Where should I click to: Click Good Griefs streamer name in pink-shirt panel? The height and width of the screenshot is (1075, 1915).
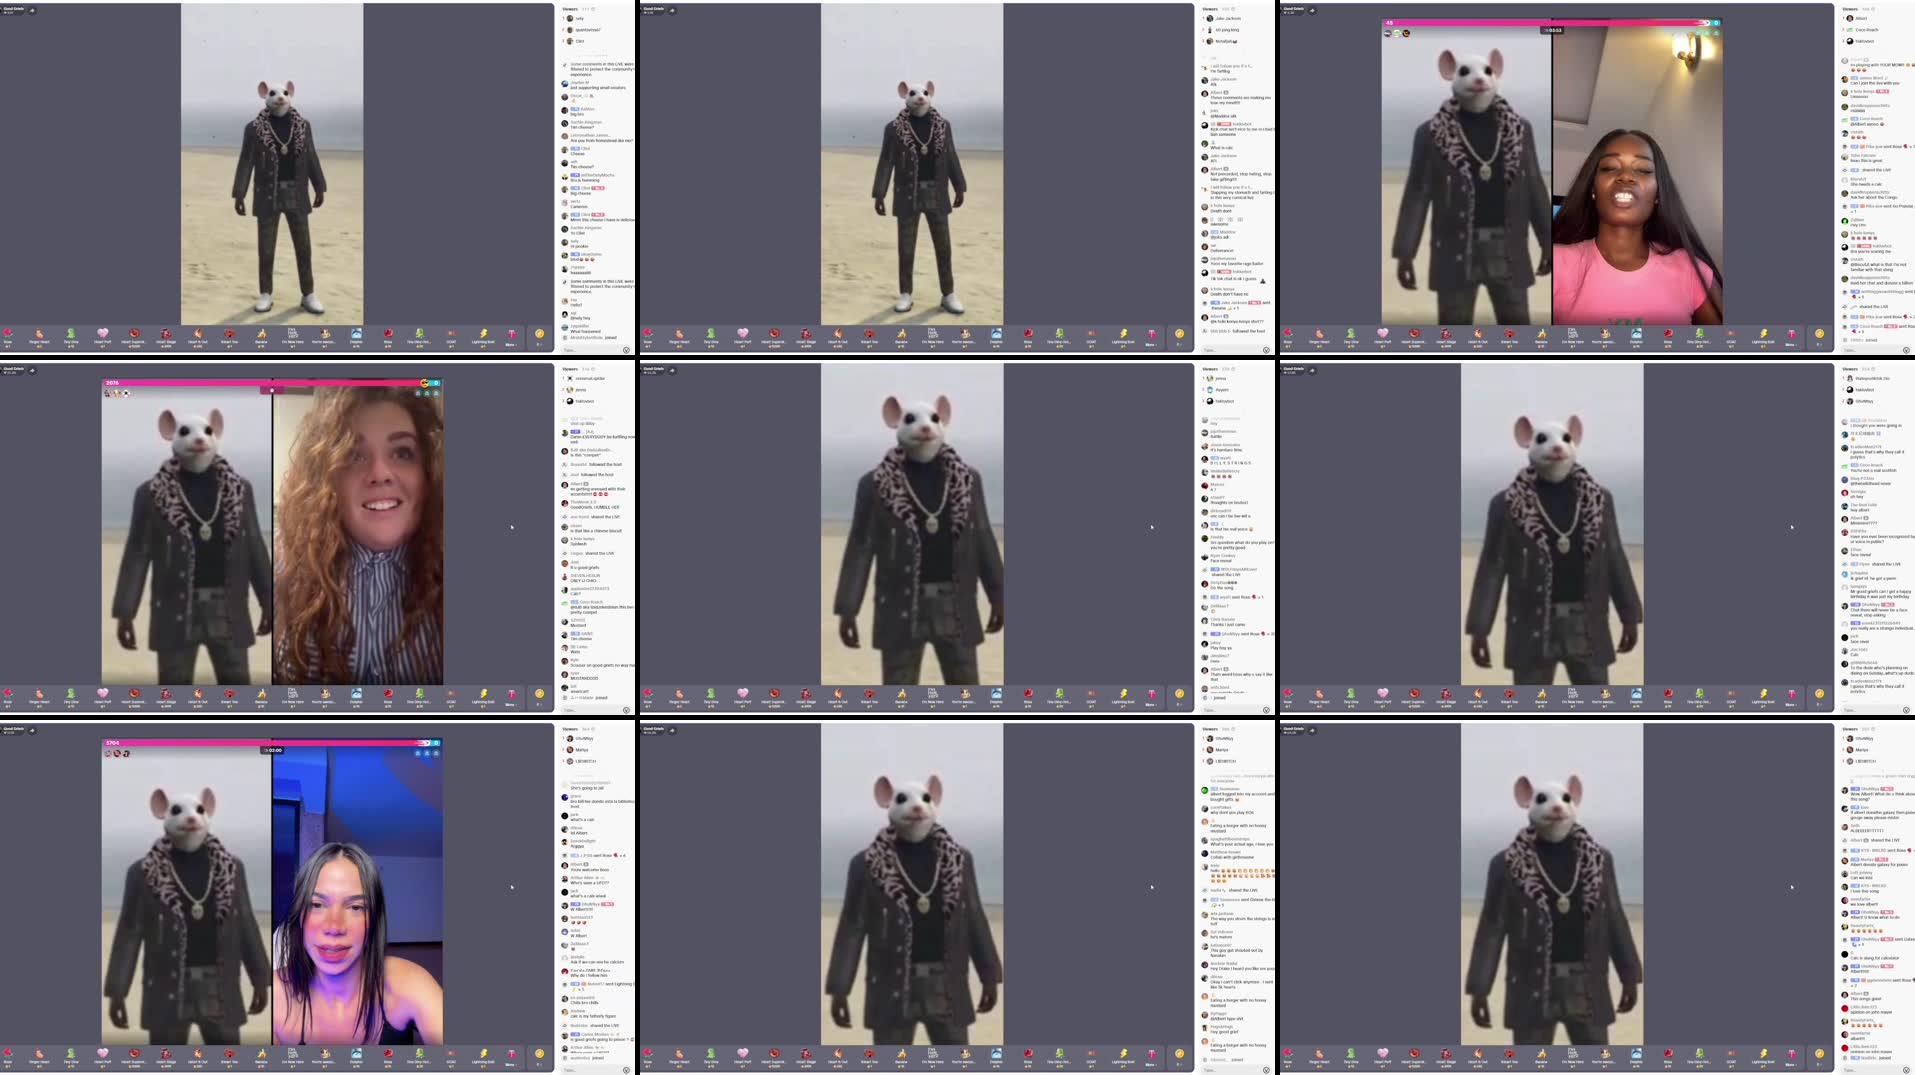pos(1293,8)
